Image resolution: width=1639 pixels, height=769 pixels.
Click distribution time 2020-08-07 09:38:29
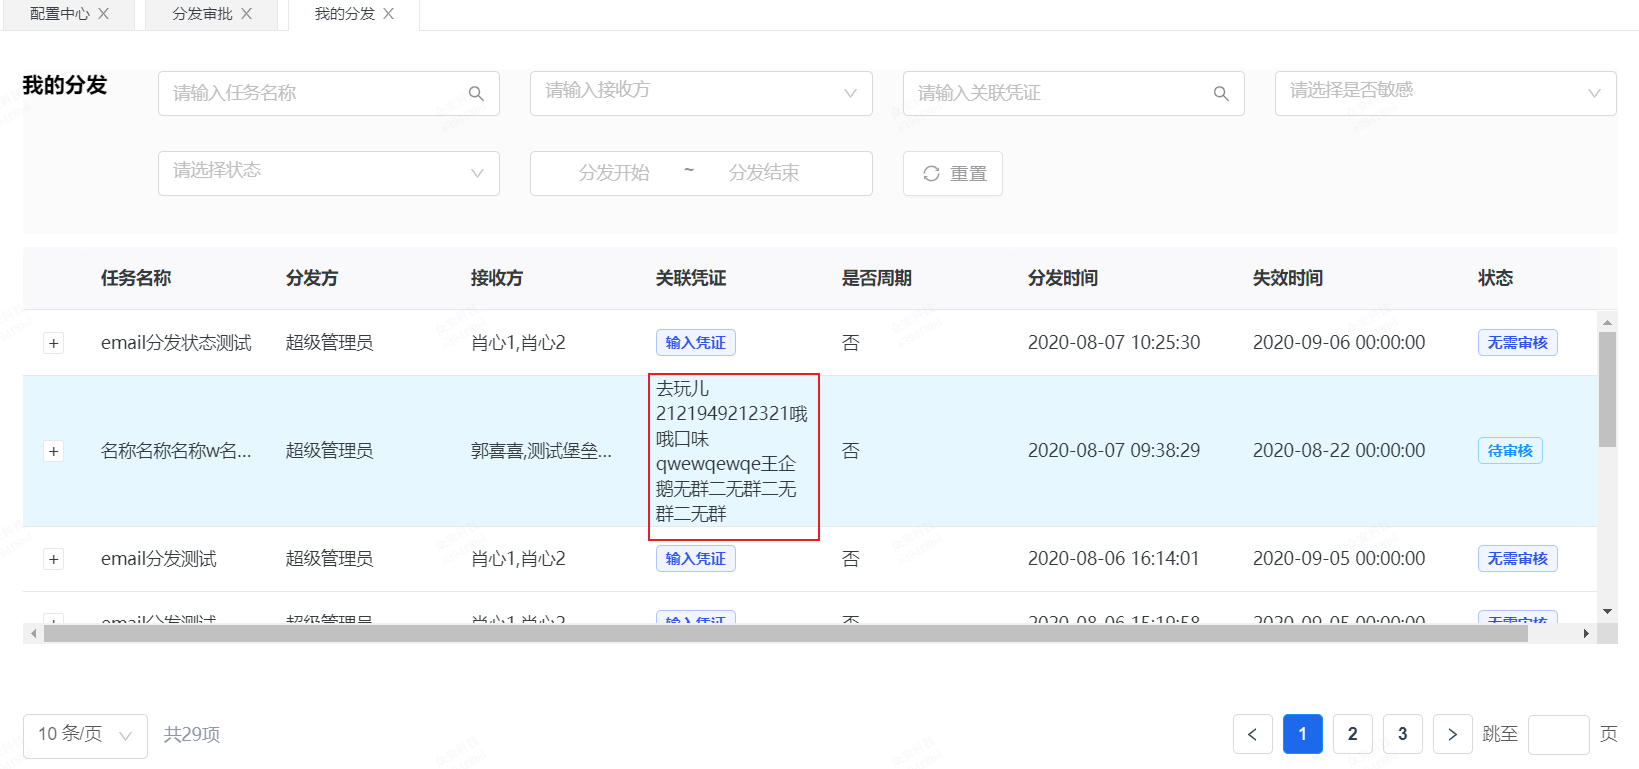pyautogui.click(x=1114, y=451)
